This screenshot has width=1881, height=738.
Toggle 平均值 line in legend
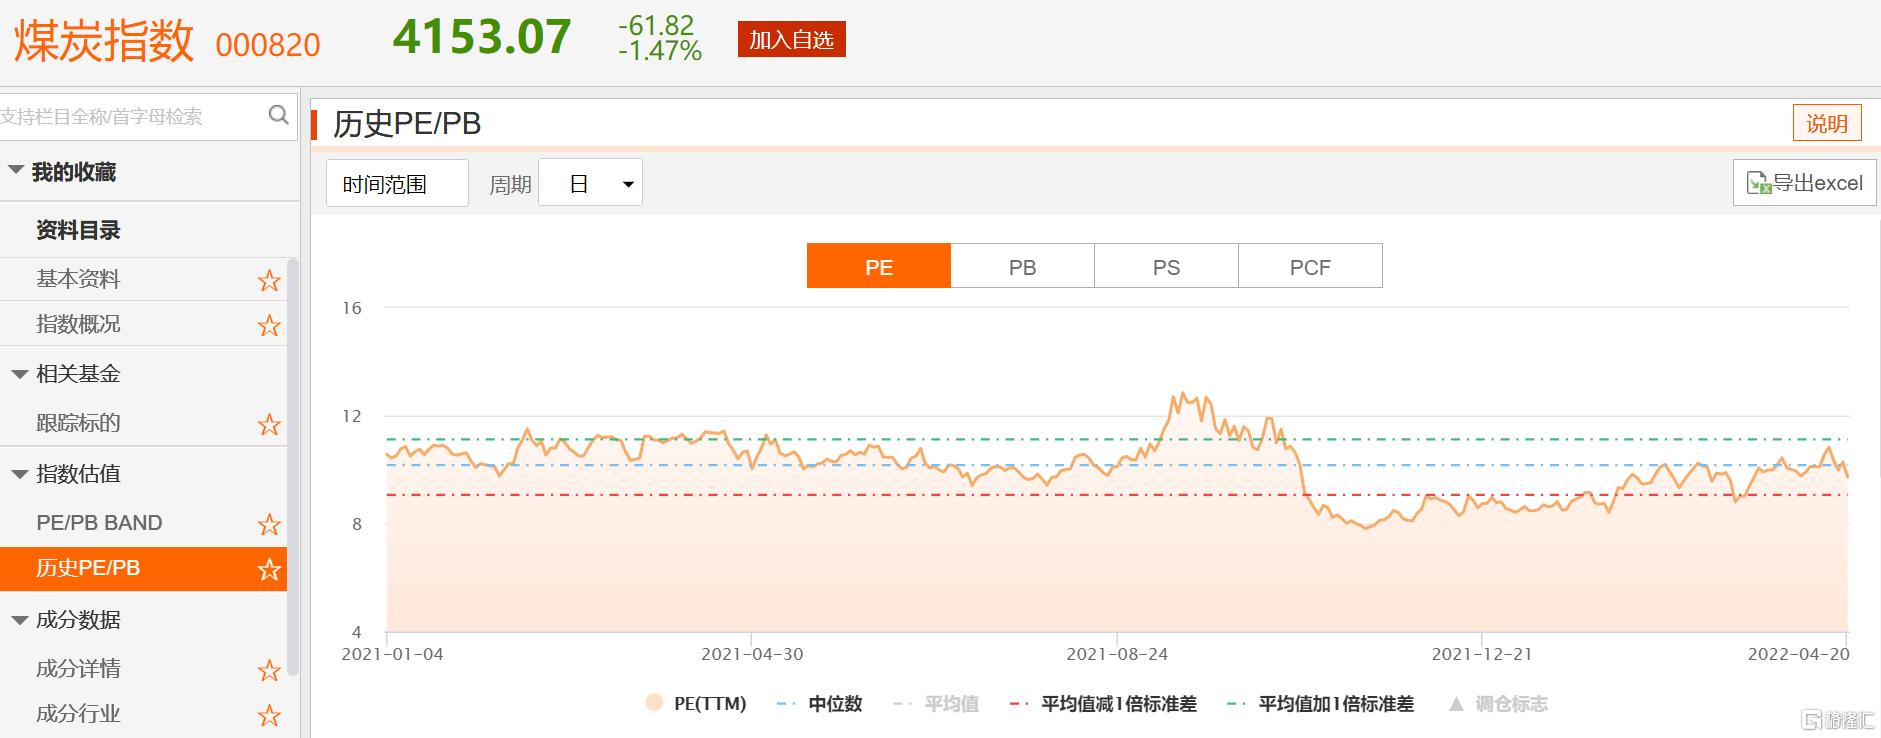pos(936,703)
